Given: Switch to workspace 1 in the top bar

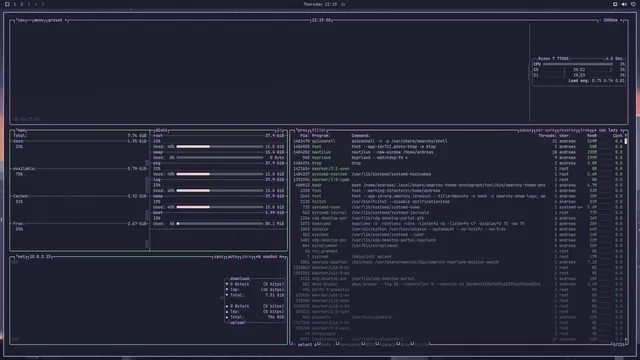Looking at the screenshot, I should (15, 4).
